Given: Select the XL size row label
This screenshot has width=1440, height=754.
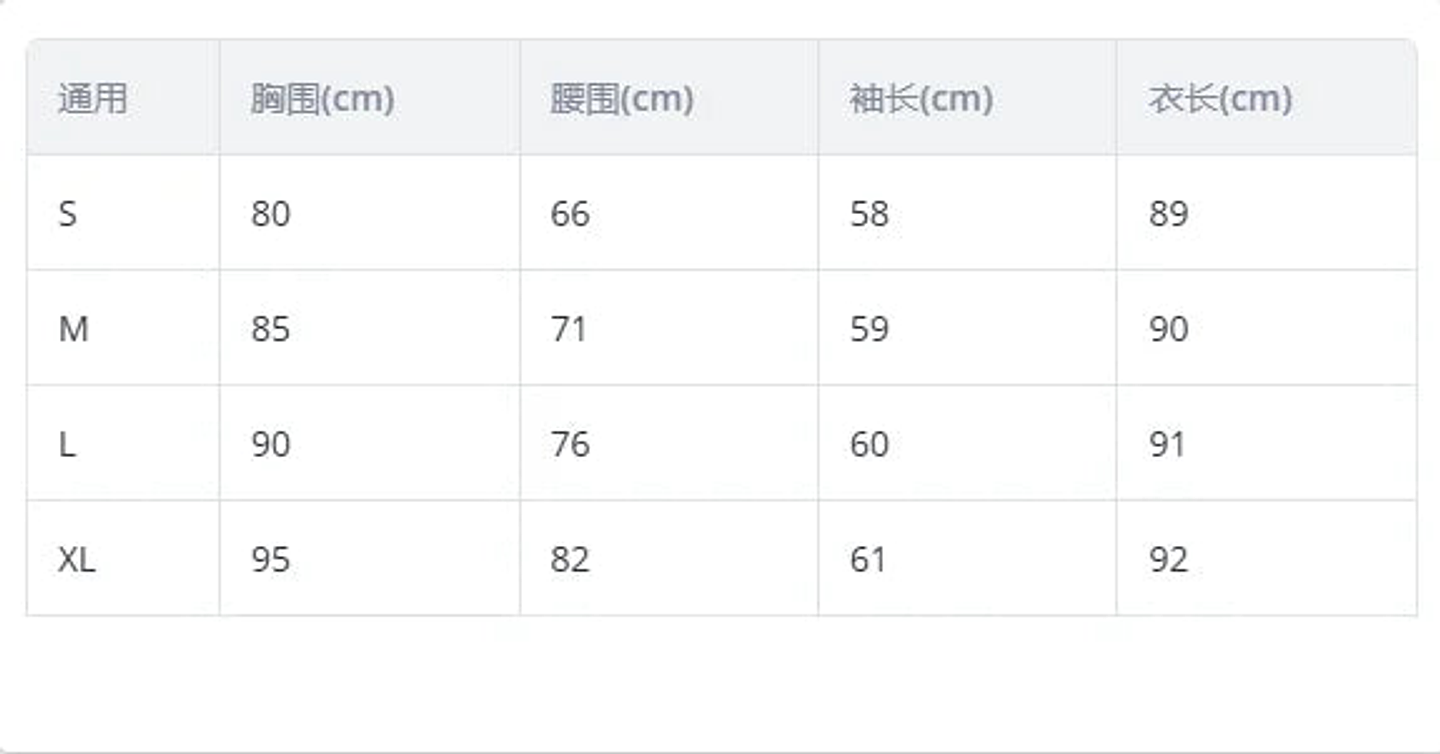Looking at the screenshot, I should tap(77, 559).
